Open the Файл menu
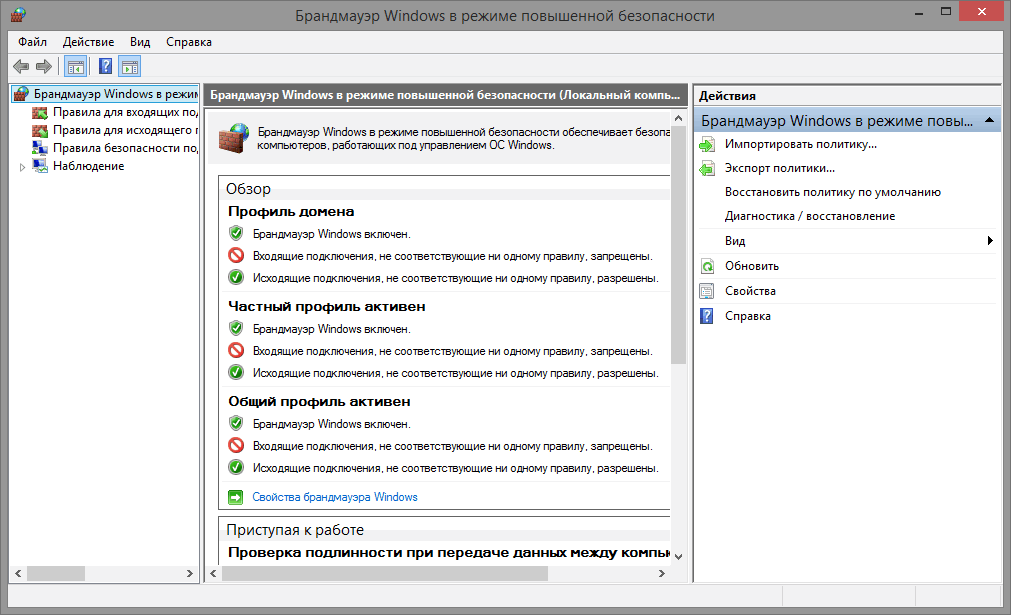 click(x=32, y=42)
